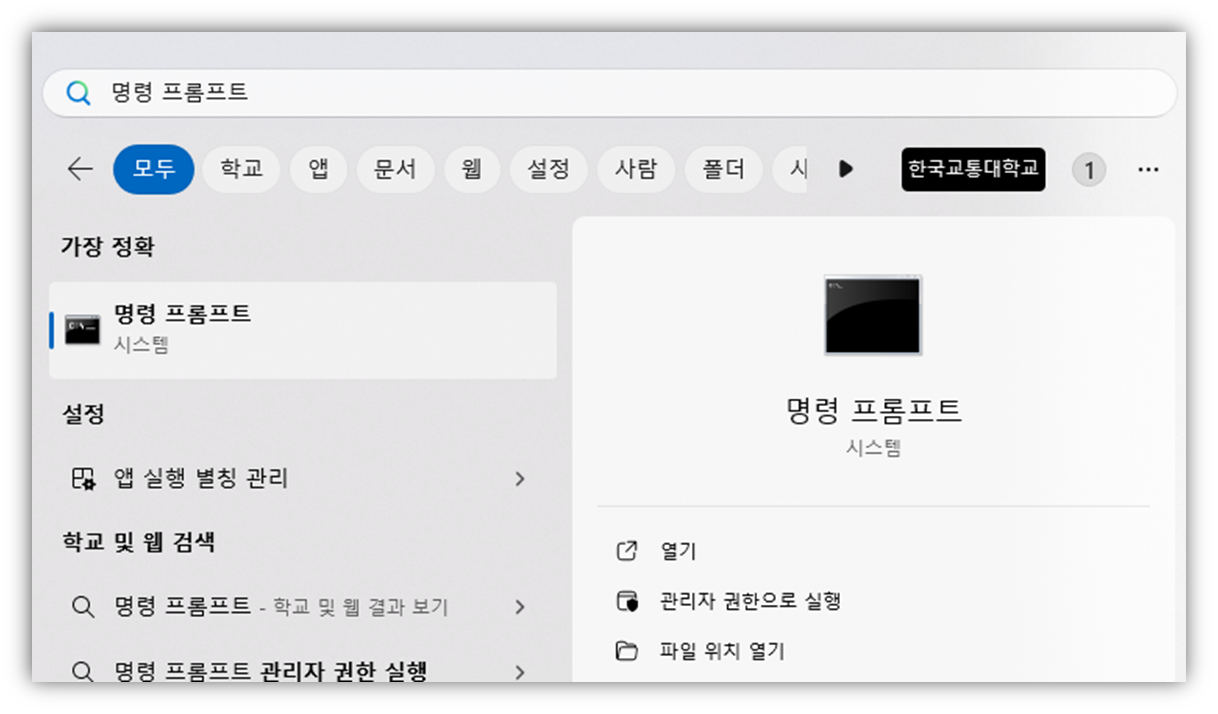Open the 한국교통대학교 account badge

(973, 169)
